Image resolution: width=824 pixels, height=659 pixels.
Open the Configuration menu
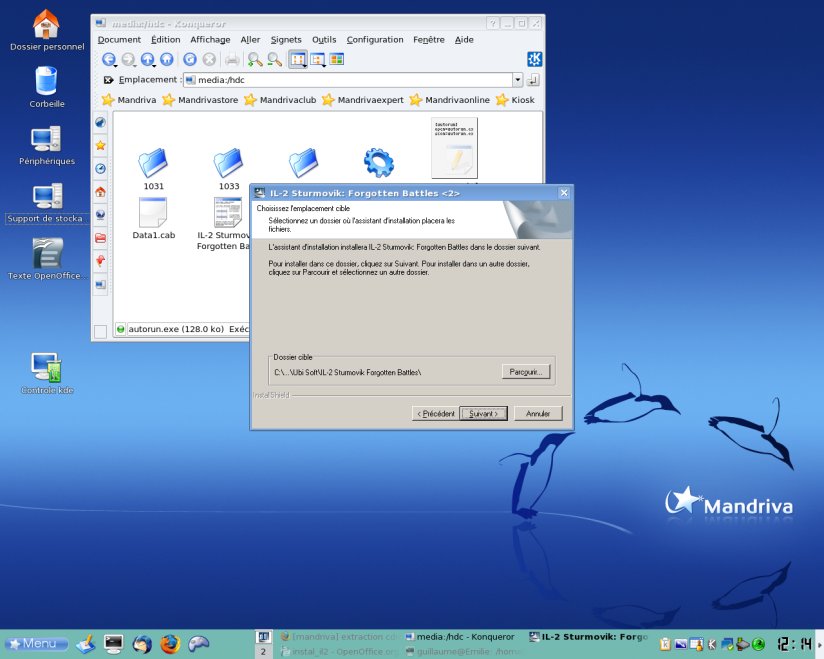(375, 39)
